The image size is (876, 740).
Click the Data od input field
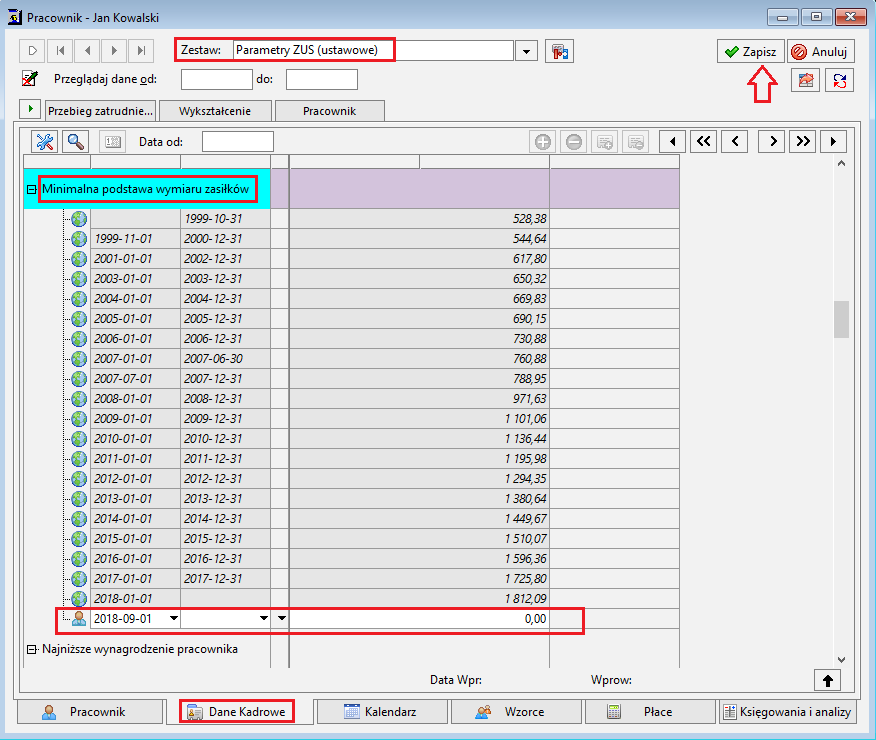point(238,142)
